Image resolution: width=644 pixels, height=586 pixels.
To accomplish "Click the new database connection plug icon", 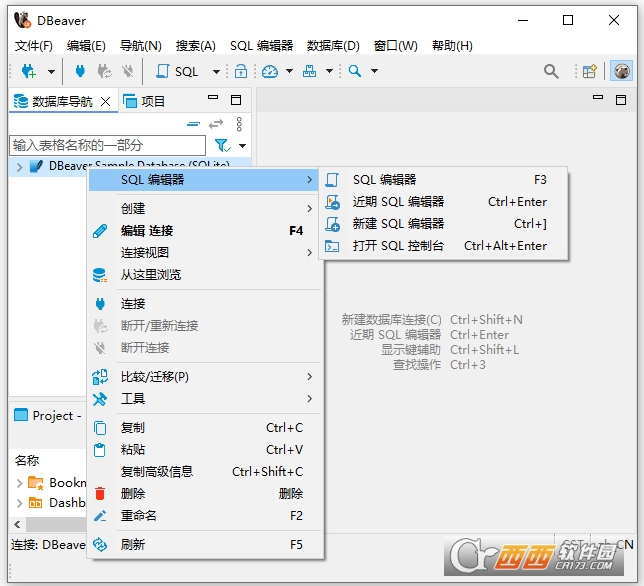I will pyautogui.click(x=29, y=71).
